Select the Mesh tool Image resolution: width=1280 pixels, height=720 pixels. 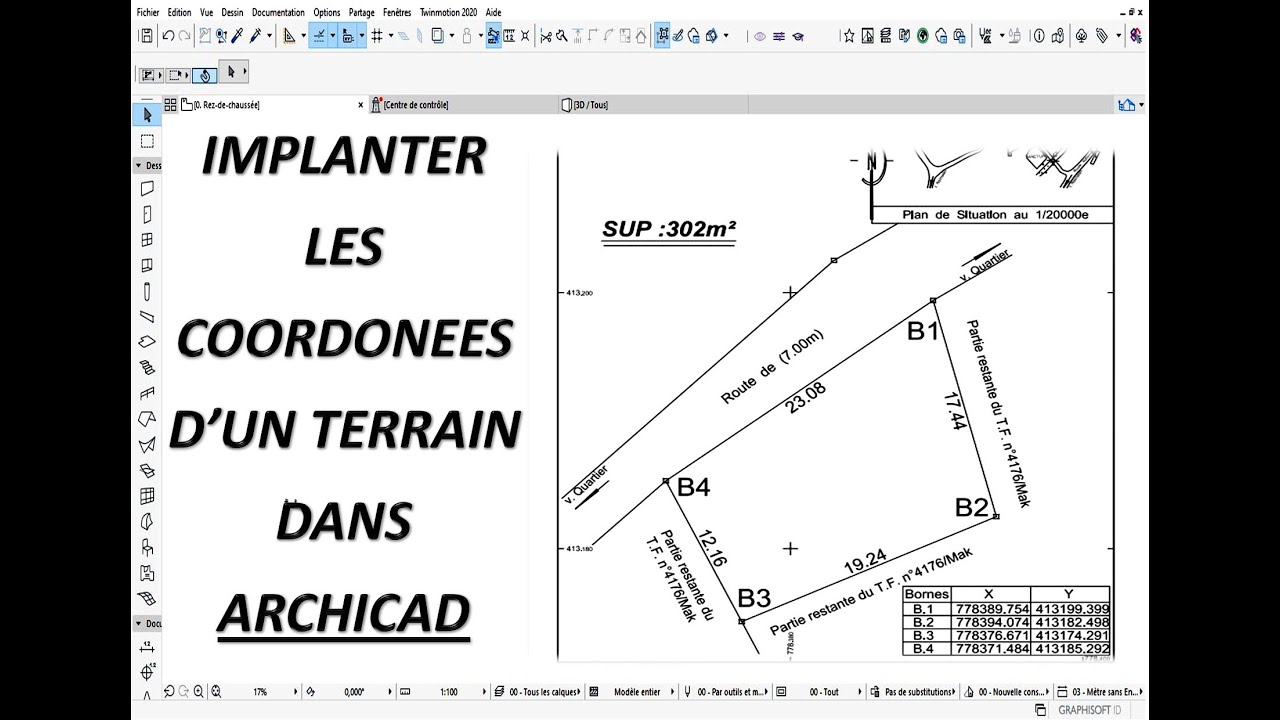(147, 599)
